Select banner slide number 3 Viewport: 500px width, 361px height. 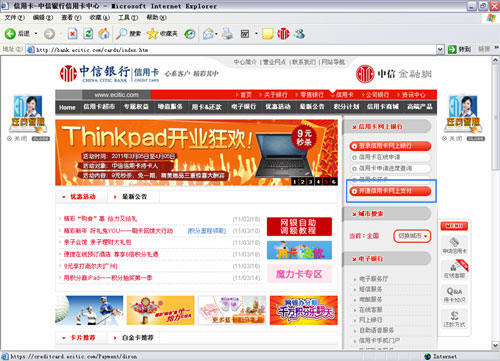pyautogui.click(x=310, y=182)
